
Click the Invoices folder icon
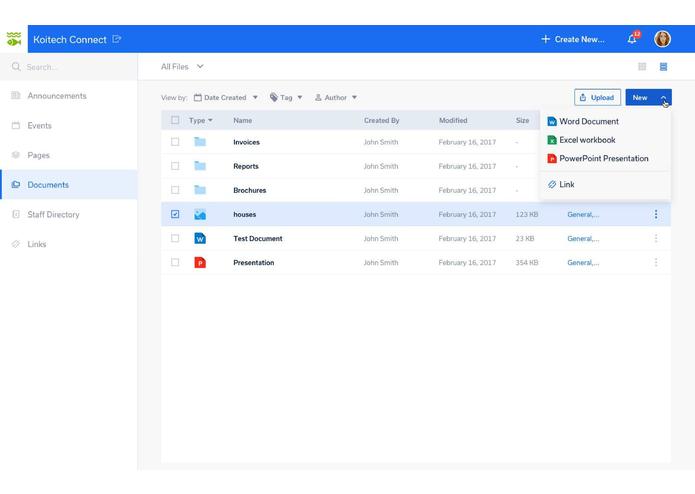pyautogui.click(x=200, y=142)
